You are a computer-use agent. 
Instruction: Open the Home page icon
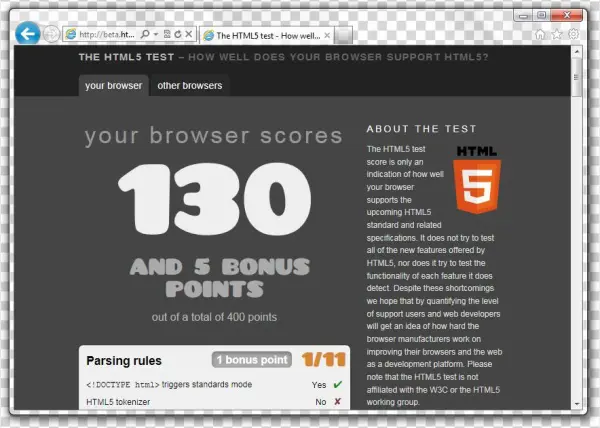click(x=540, y=34)
